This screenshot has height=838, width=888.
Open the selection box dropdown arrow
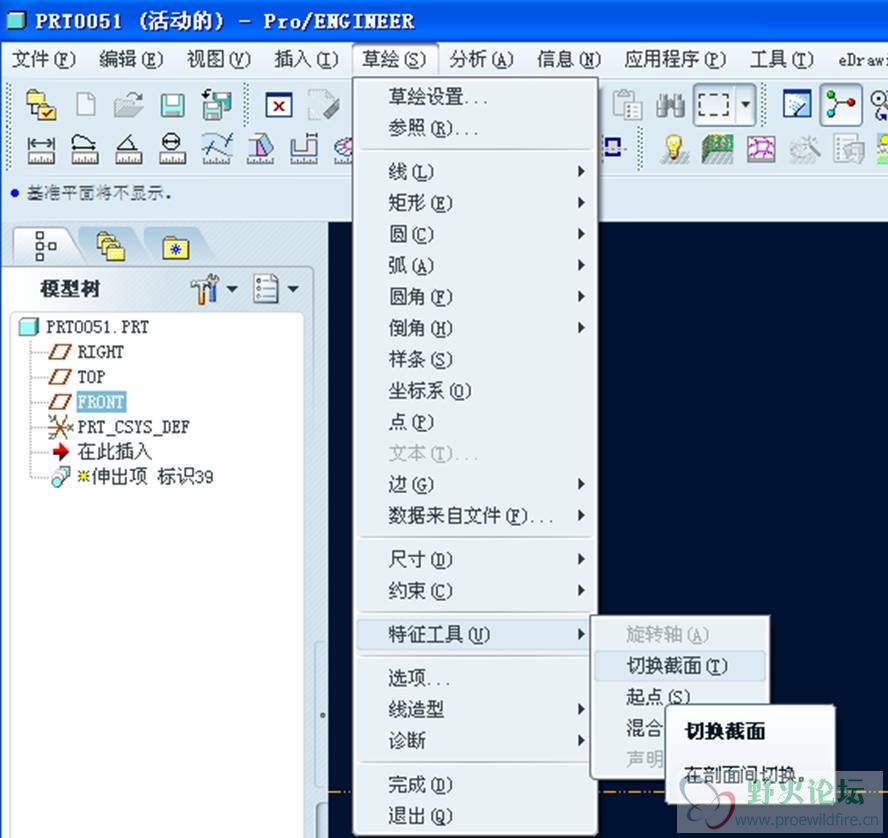click(x=746, y=104)
